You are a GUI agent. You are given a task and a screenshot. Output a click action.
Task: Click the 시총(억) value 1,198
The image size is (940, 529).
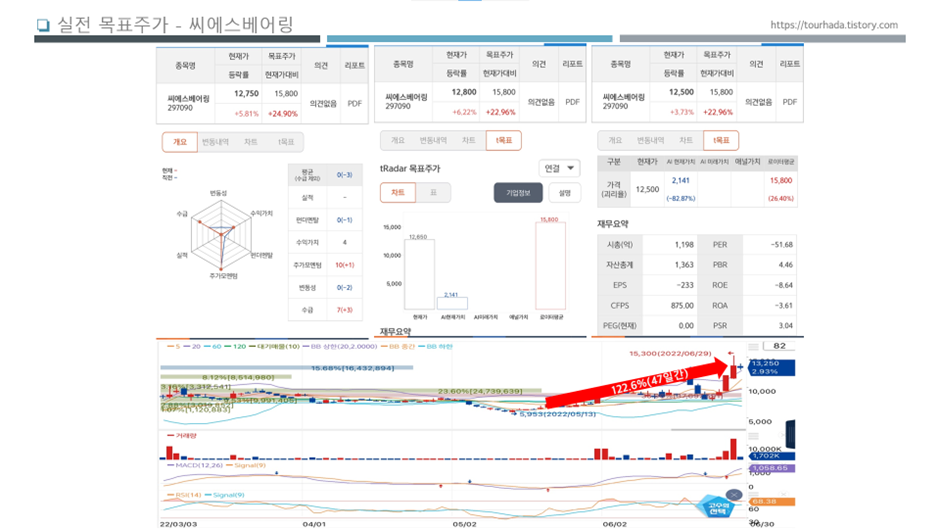[684, 245]
